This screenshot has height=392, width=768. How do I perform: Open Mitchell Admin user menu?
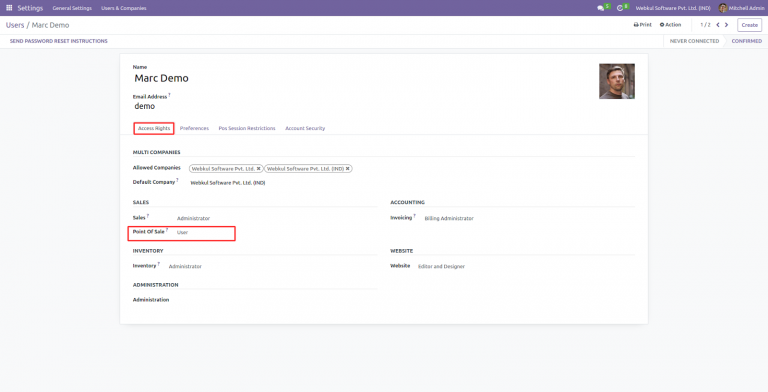tap(741, 8)
